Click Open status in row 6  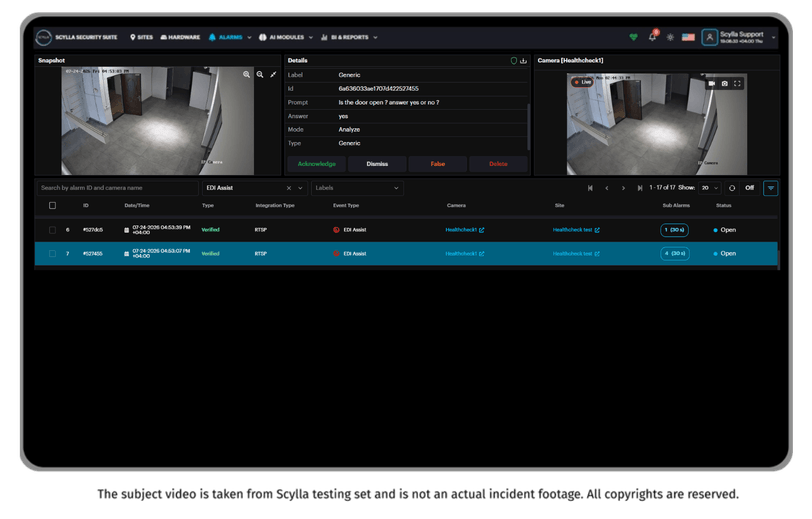tap(724, 230)
